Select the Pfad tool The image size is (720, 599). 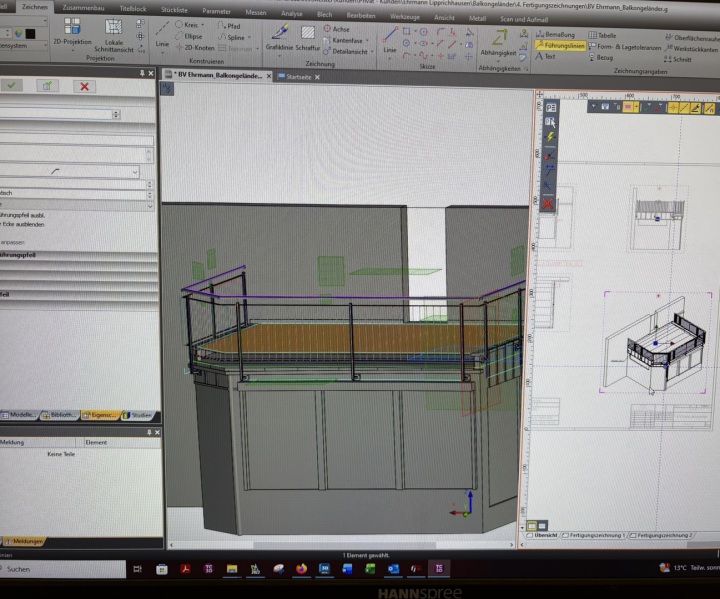point(229,26)
